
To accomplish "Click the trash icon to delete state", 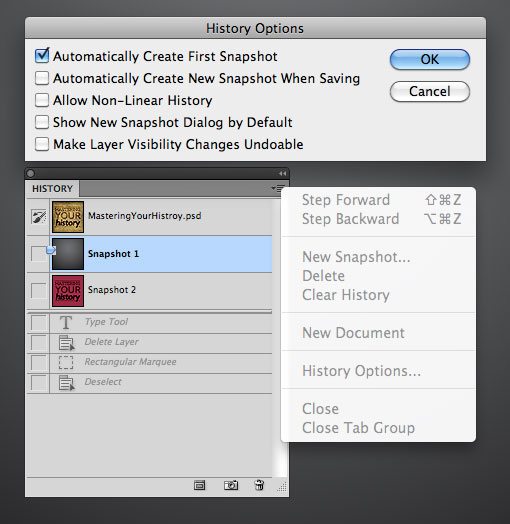I will pos(259,485).
